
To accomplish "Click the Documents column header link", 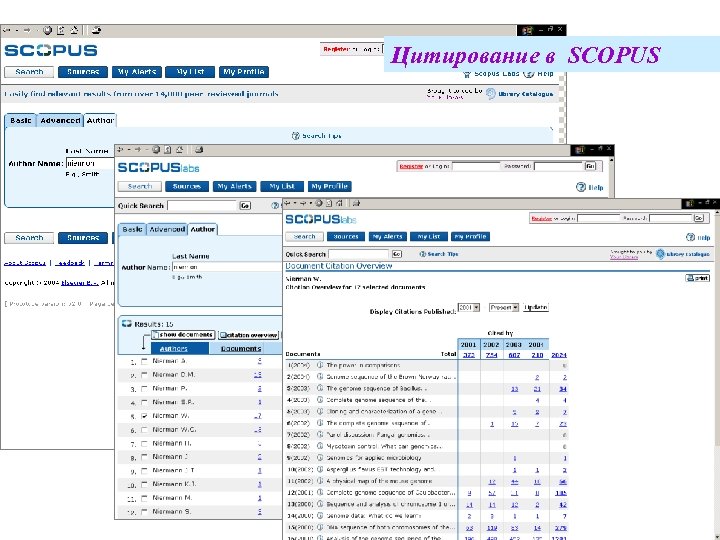I will click(x=241, y=349).
